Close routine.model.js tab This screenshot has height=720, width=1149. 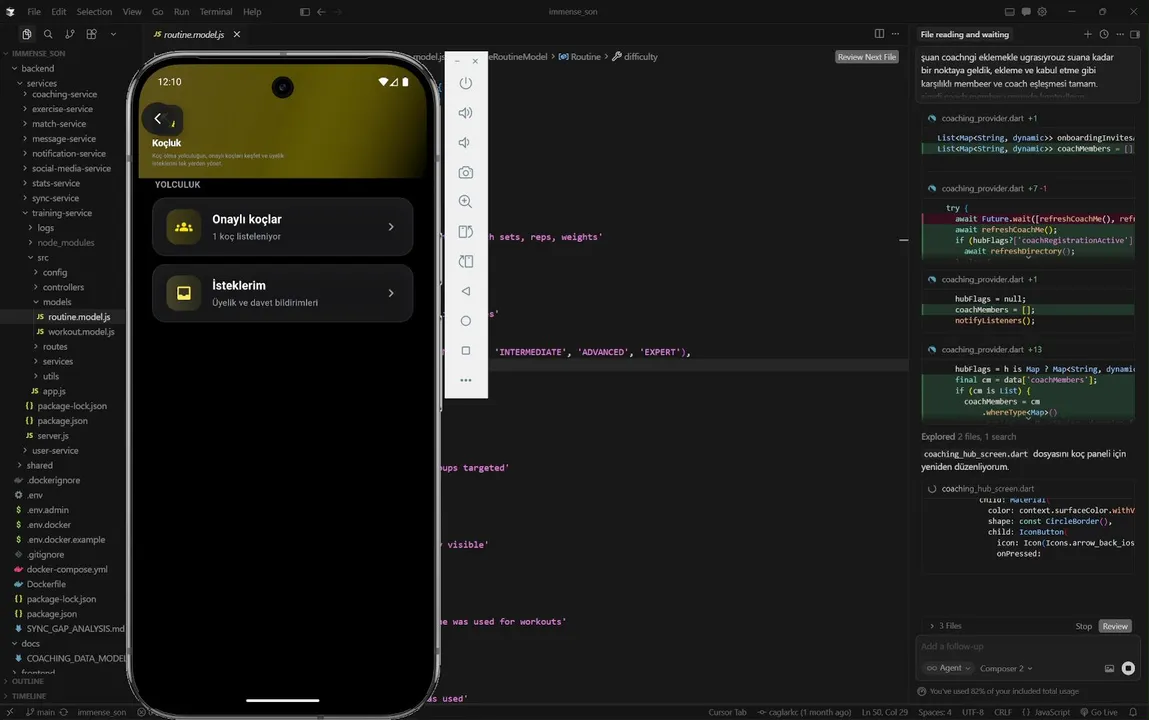tap(237, 34)
